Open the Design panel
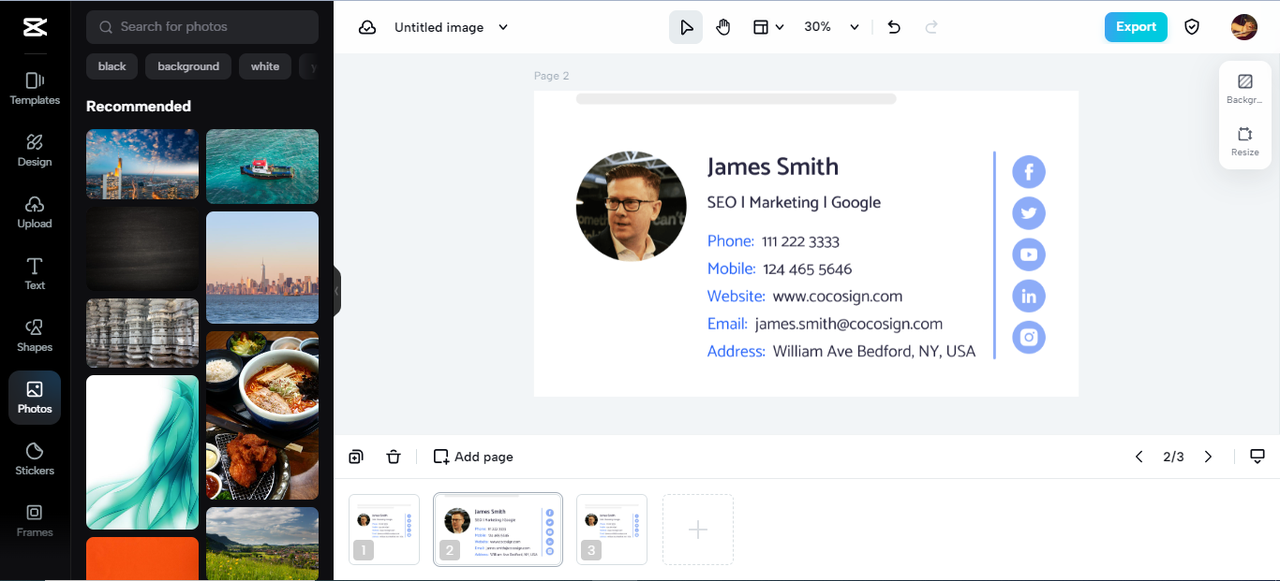Screen dimensions: 1280x581 click(34, 149)
